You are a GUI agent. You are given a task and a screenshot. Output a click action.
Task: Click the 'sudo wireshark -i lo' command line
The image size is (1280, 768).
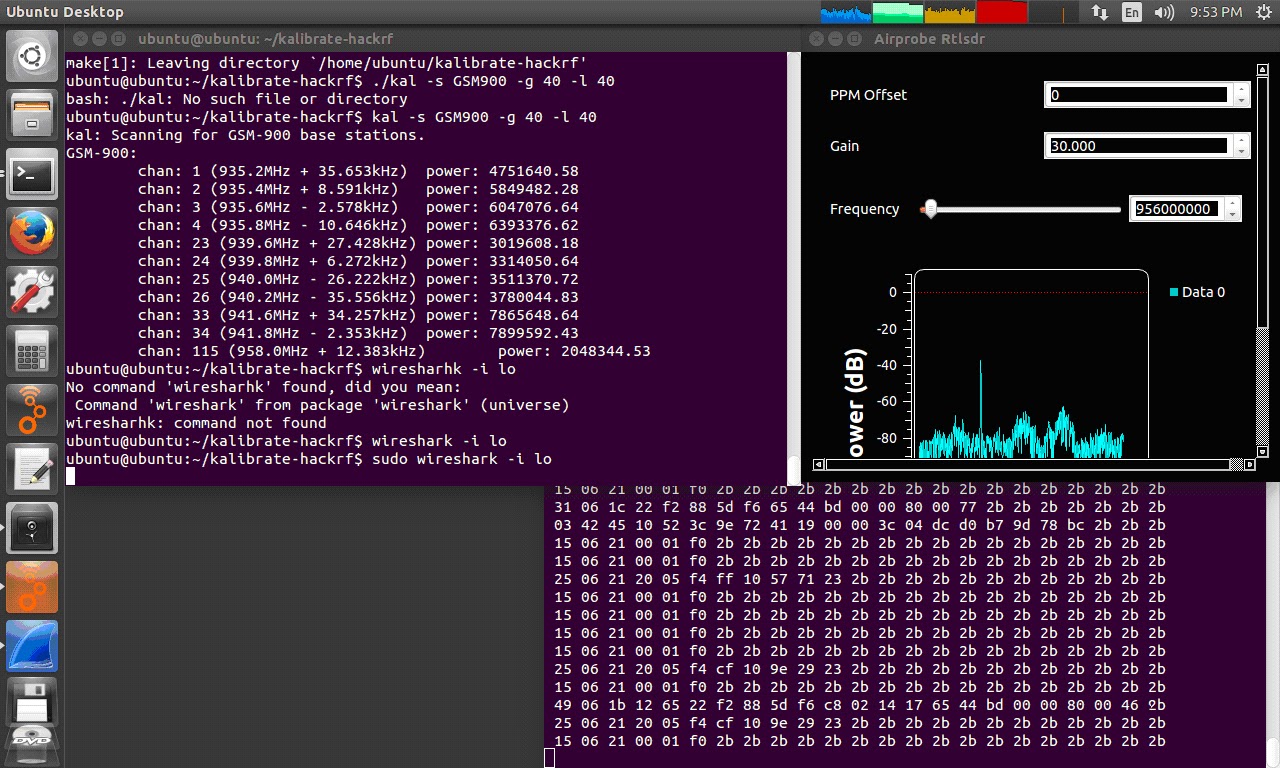(309, 459)
